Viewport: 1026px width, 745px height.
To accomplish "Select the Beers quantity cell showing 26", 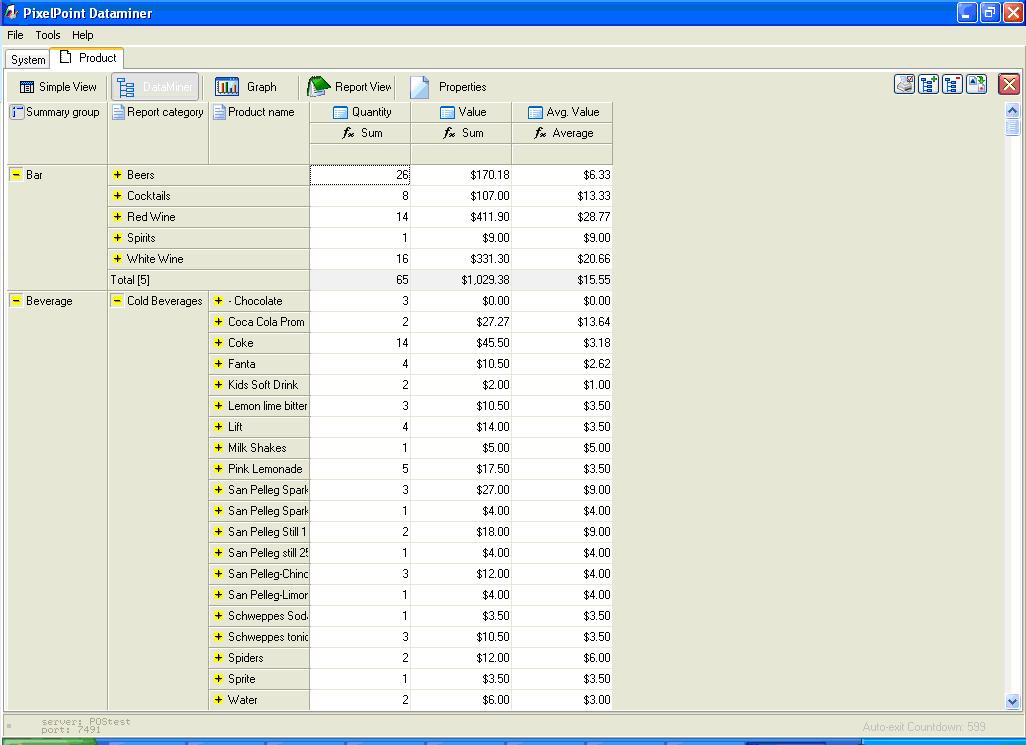I will [x=360, y=175].
